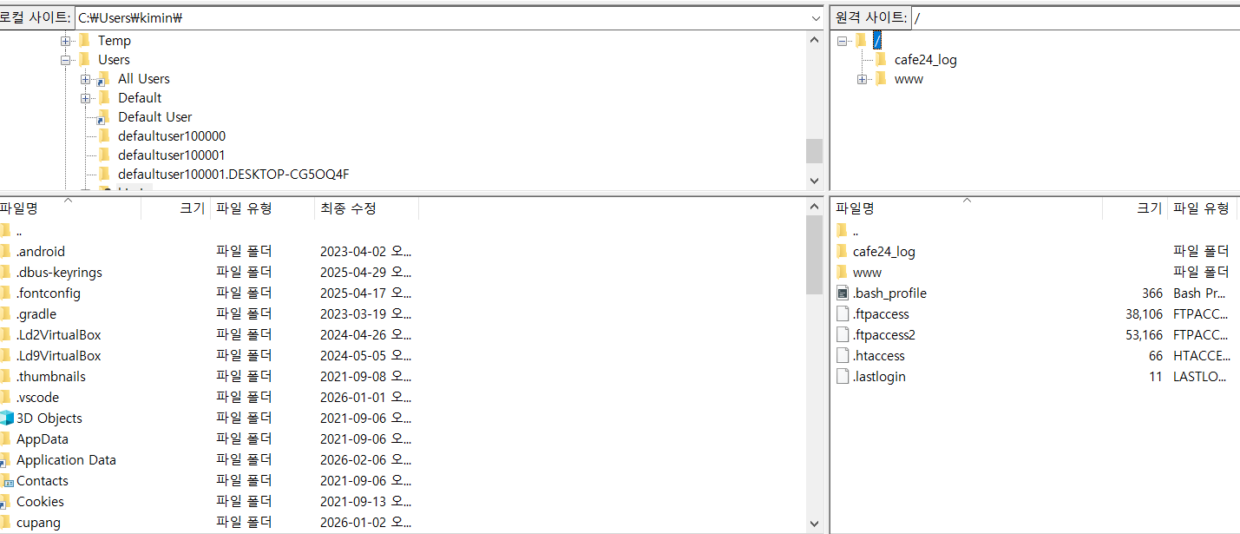The height and width of the screenshot is (534, 1240).
Task: Click the .bash_profile file icon
Action: tap(842, 293)
